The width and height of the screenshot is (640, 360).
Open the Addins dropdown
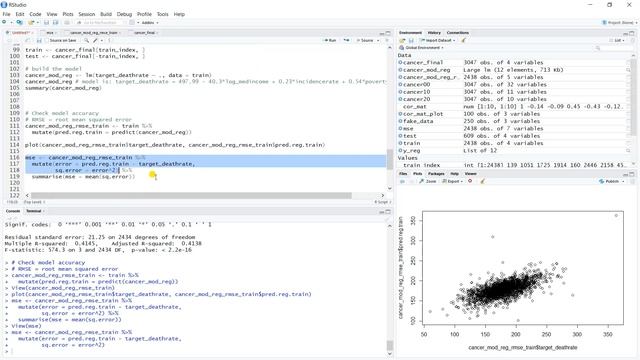pos(150,22)
